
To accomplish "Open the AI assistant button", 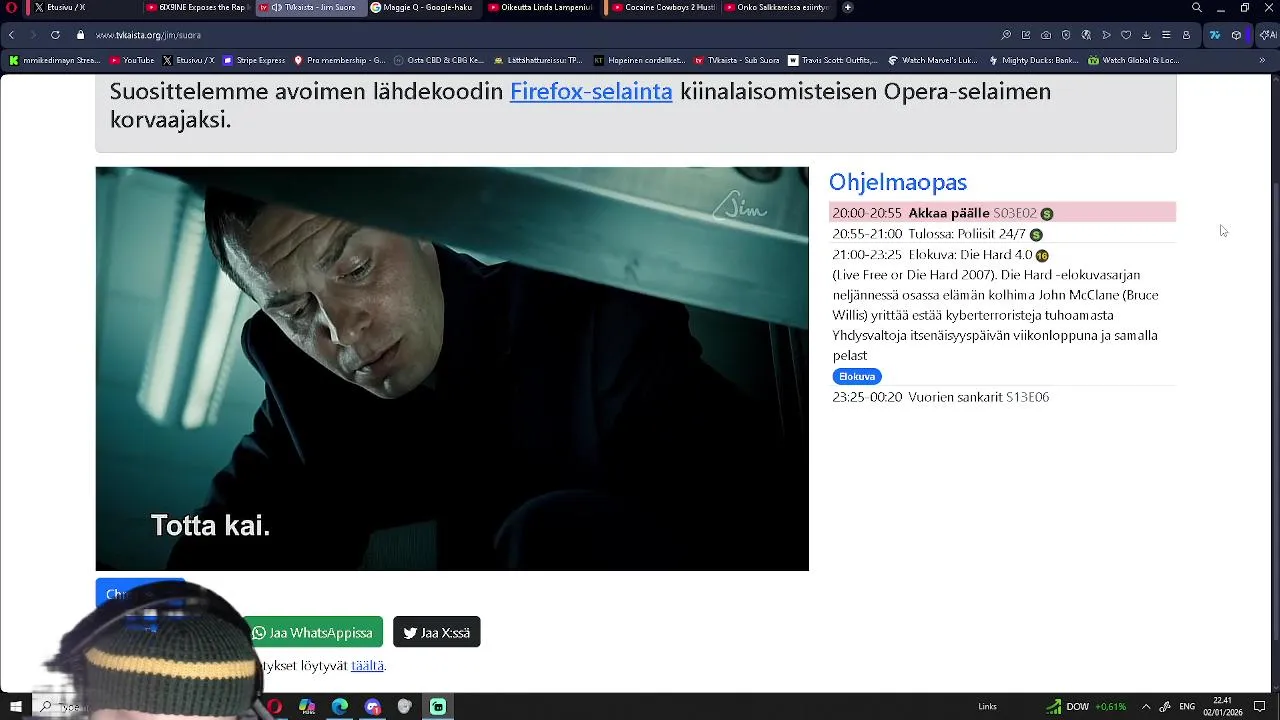I will pyautogui.click(x=1266, y=35).
